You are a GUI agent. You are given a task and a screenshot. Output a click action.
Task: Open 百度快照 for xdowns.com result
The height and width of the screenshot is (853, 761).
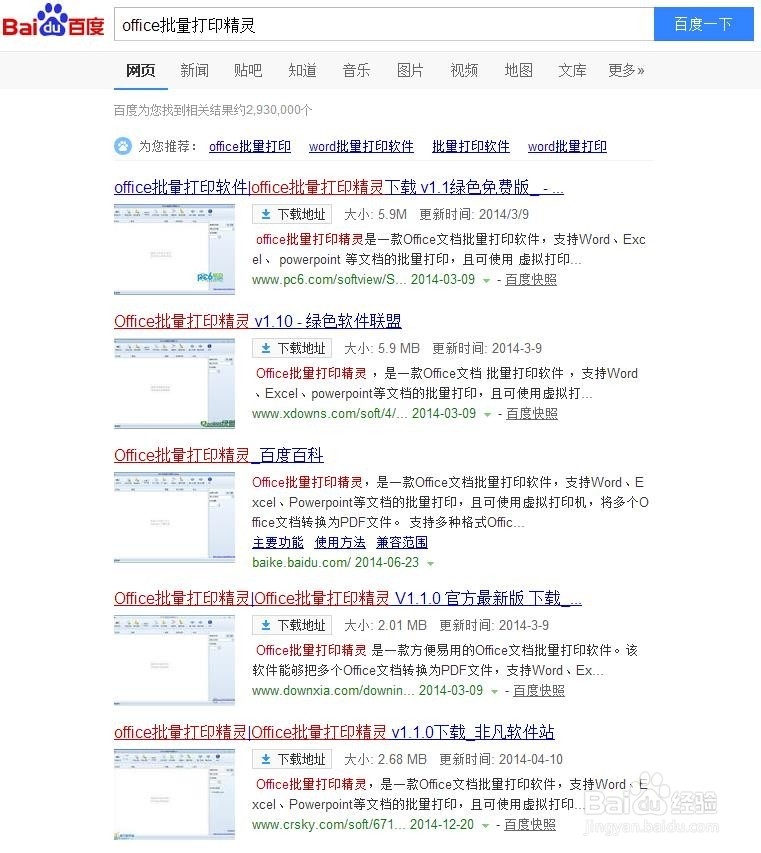[x=532, y=413]
